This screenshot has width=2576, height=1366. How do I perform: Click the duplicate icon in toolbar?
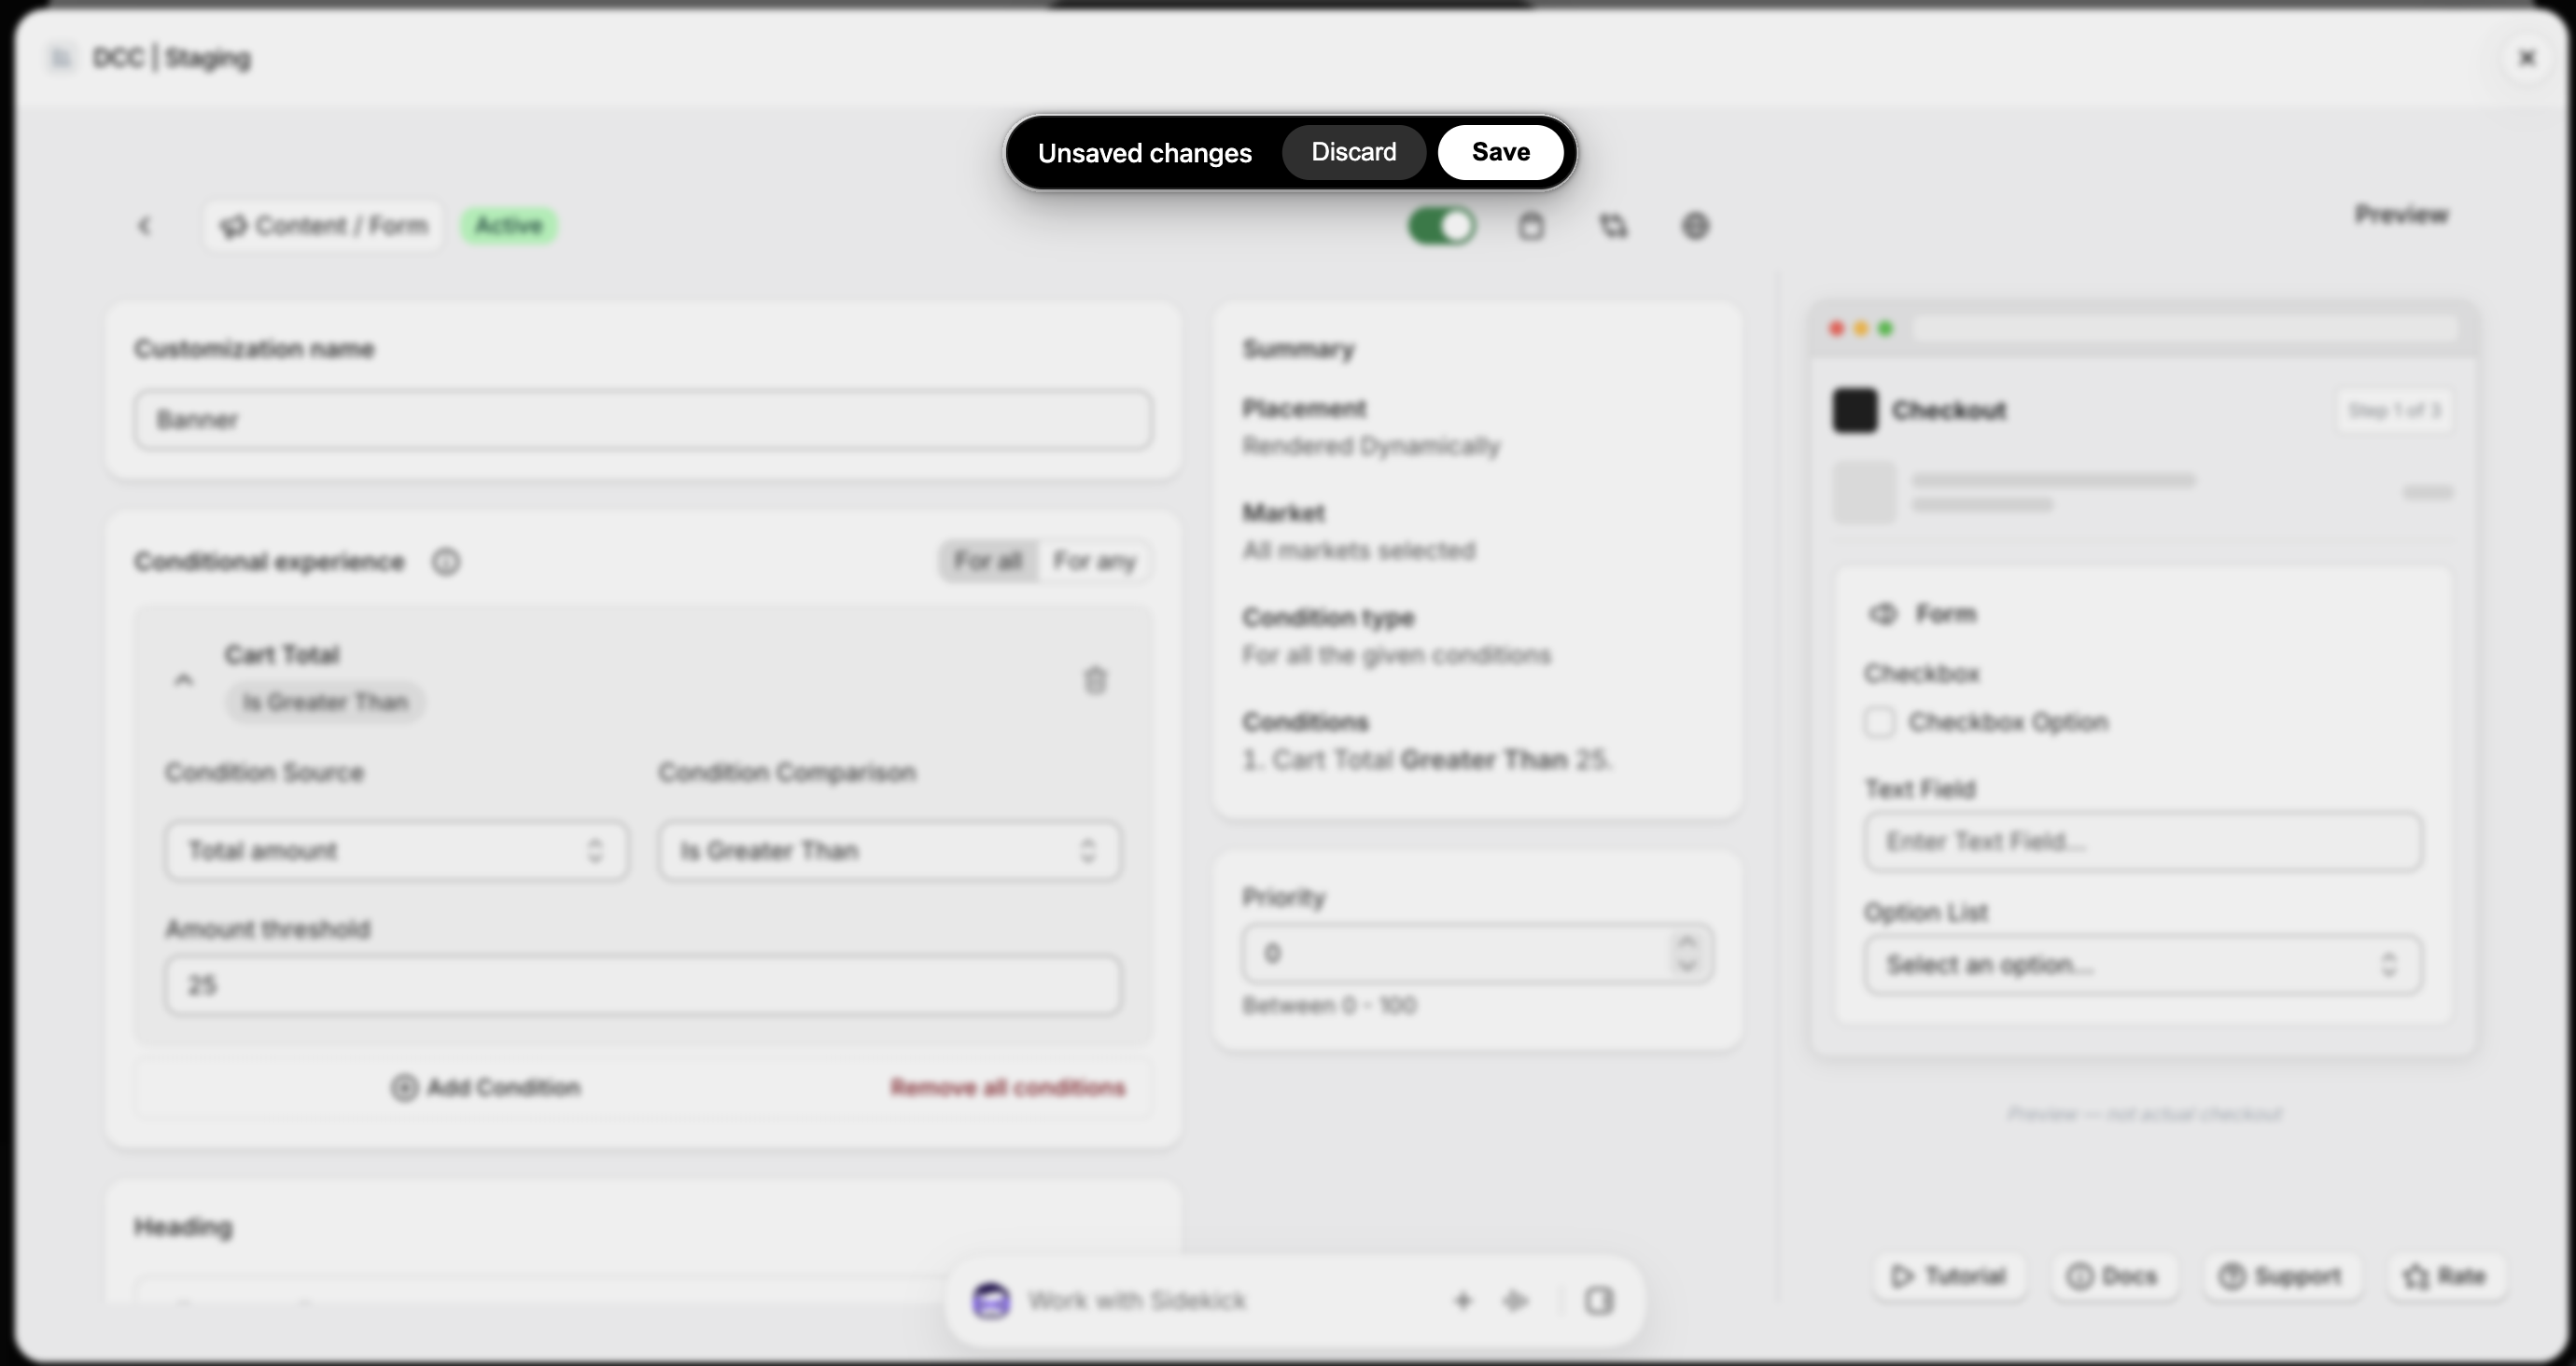[1613, 226]
